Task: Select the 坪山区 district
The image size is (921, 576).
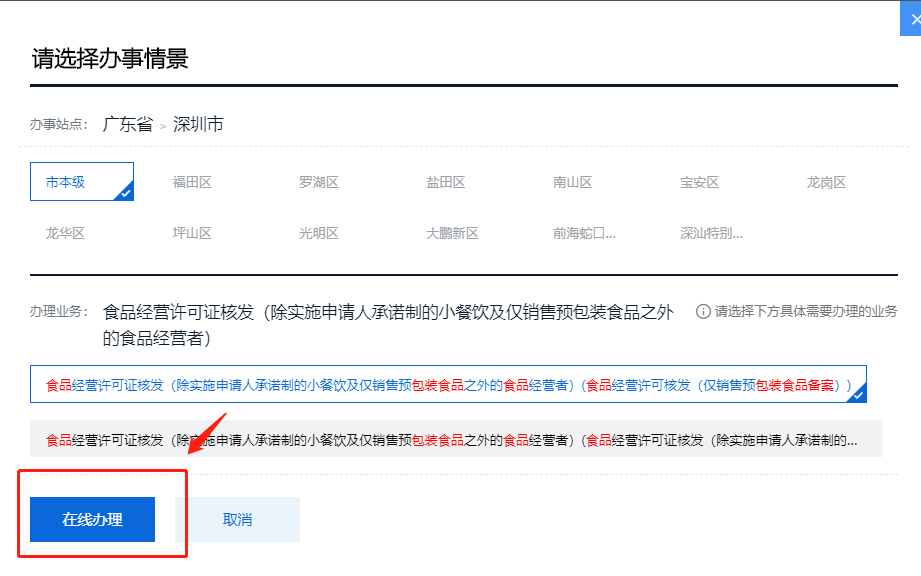Action: [192, 233]
